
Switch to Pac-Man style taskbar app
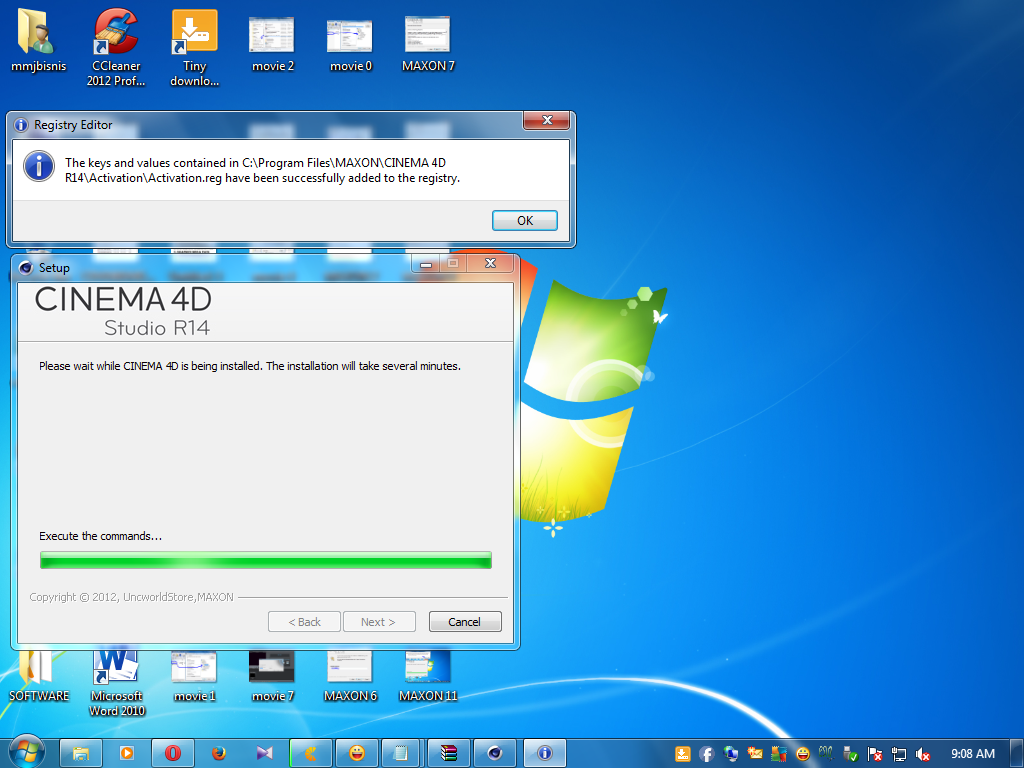click(x=311, y=754)
